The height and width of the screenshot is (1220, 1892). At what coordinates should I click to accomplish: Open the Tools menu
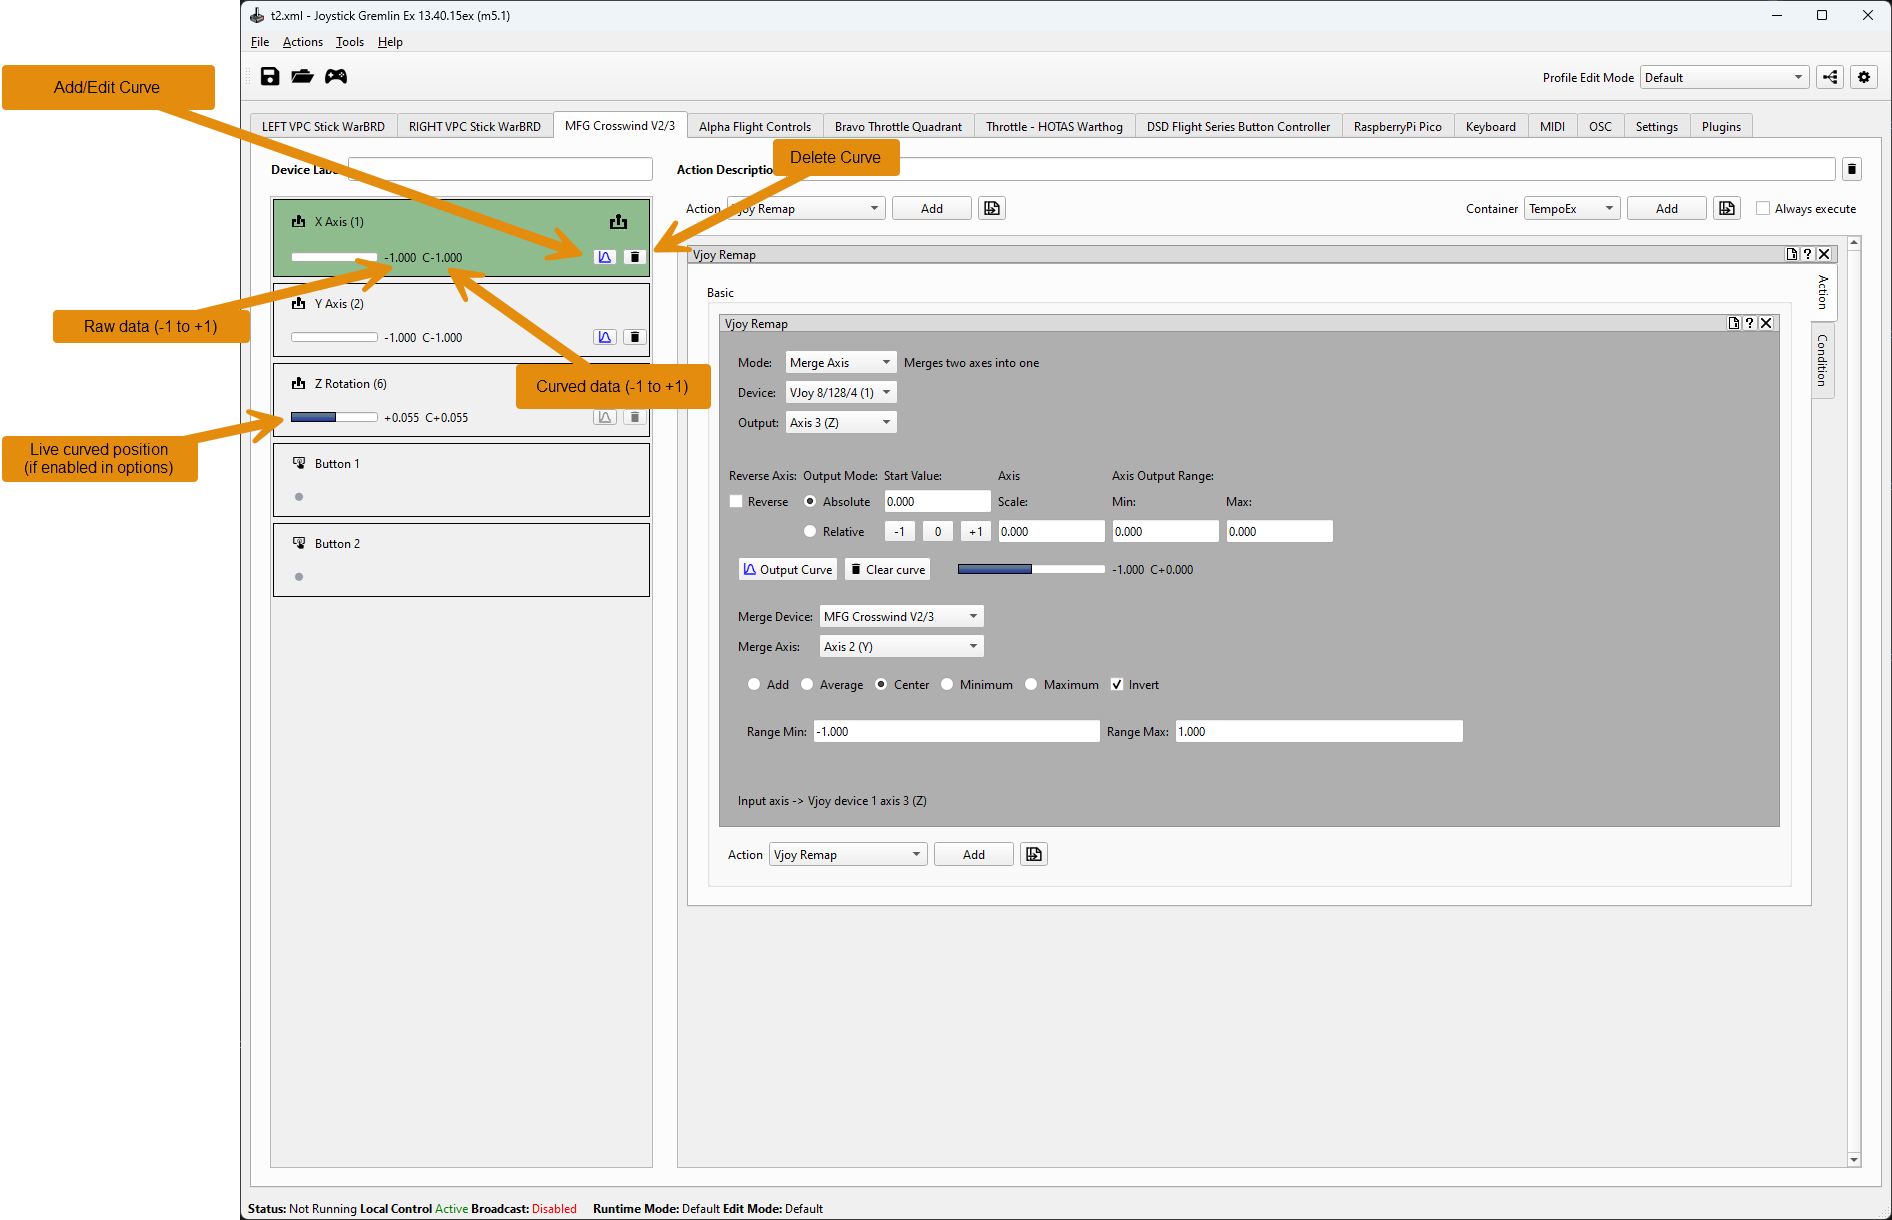click(349, 41)
